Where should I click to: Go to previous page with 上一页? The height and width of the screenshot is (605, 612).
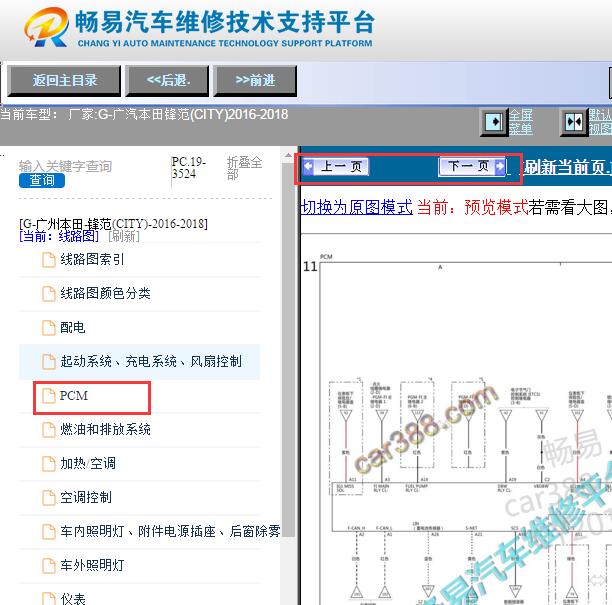(336, 167)
